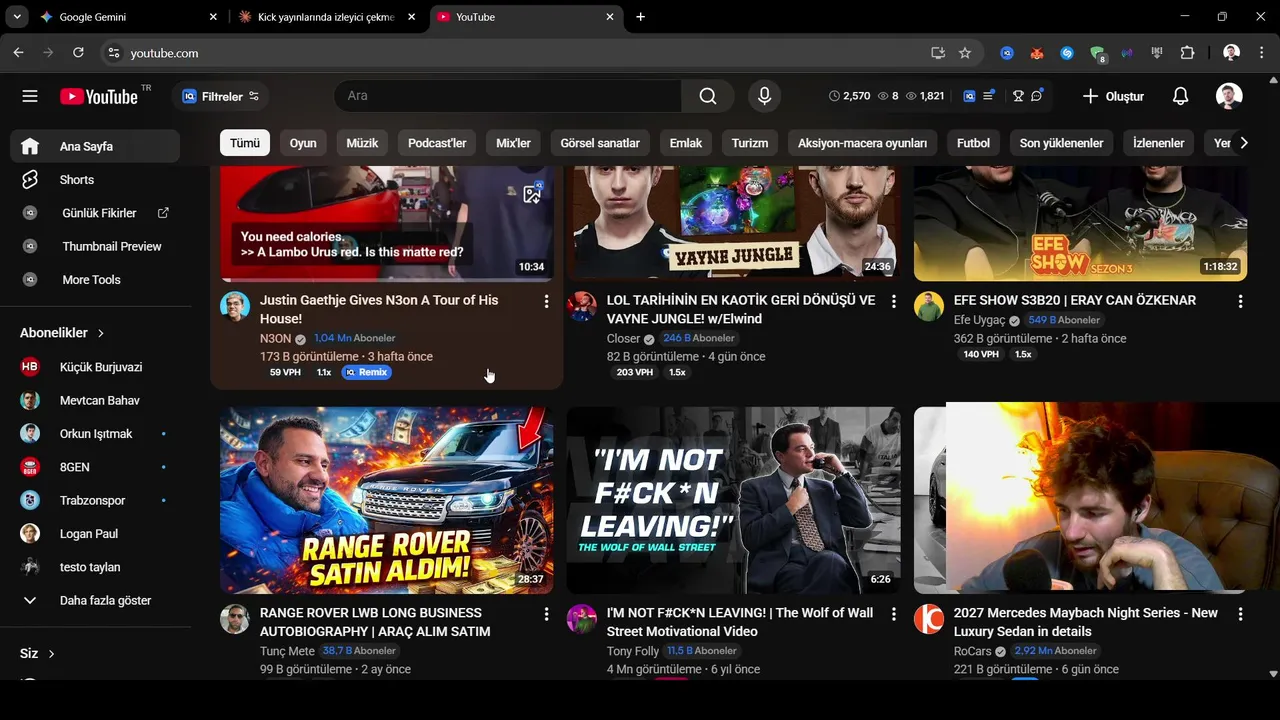Viewport: 1280px width, 720px height.
Task: Open Orkun Işıtmak subscription
Action: [x=95, y=434]
